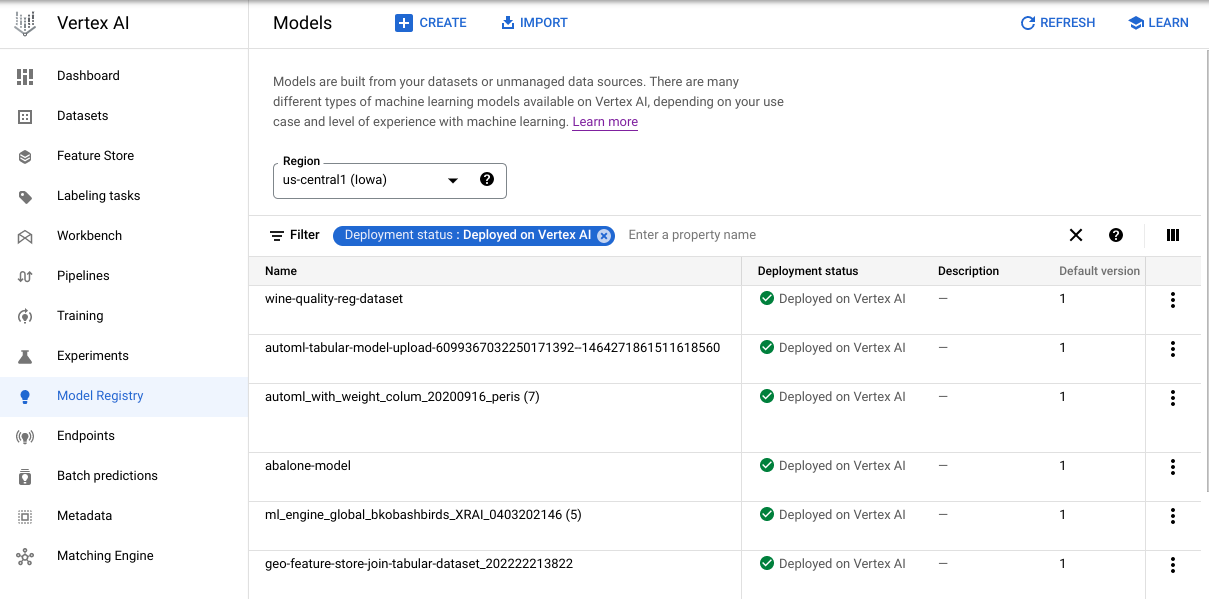Click the Pipelines icon in sidebar
Image resolution: width=1209 pixels, height=599 pixels.
25,276
